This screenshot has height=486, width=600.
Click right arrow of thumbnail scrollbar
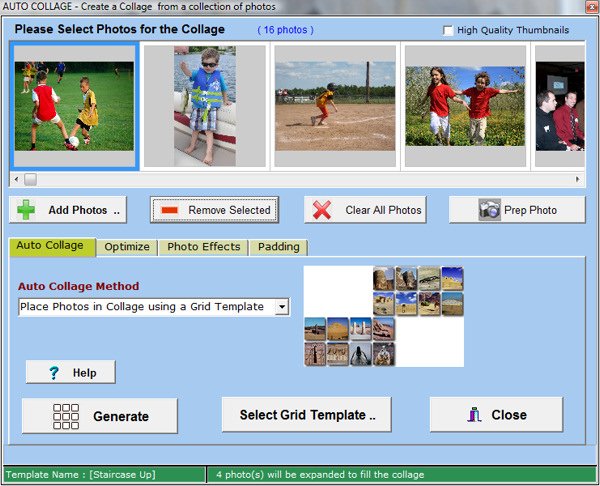coord(578,180)
